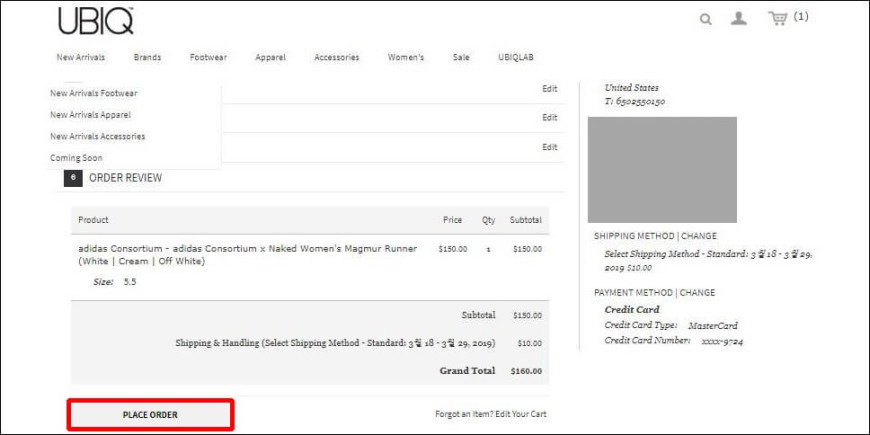Open the Apparel menu
Screen dimensions: 870x435
pos(270,57)
